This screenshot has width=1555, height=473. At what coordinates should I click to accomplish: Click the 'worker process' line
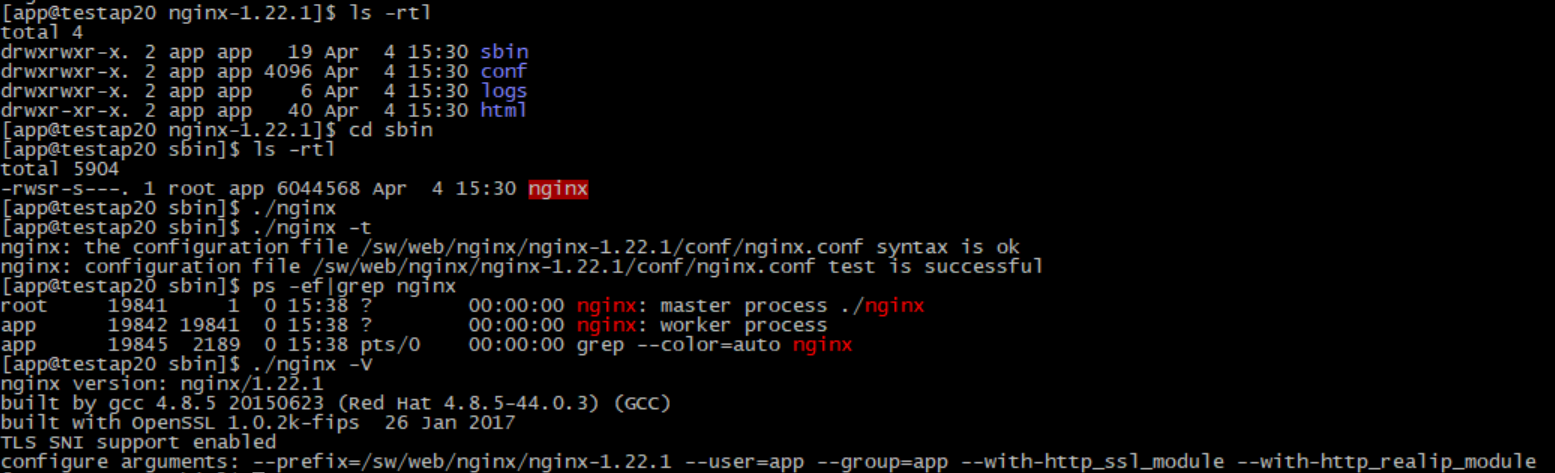[x=414, y=325]
